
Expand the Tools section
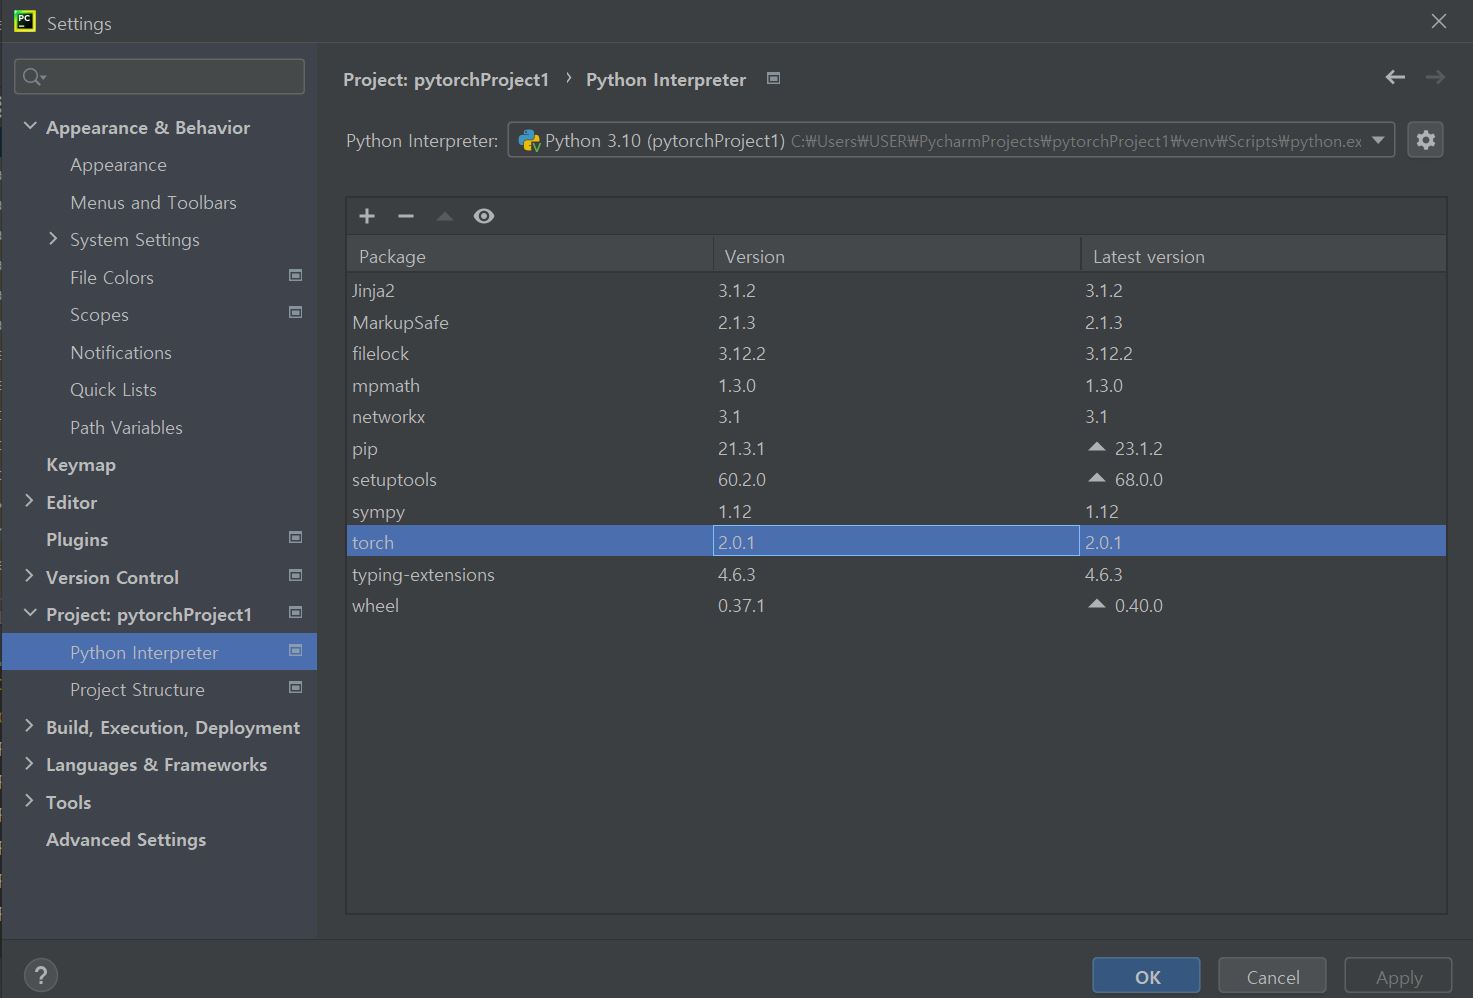click(29, 801)
